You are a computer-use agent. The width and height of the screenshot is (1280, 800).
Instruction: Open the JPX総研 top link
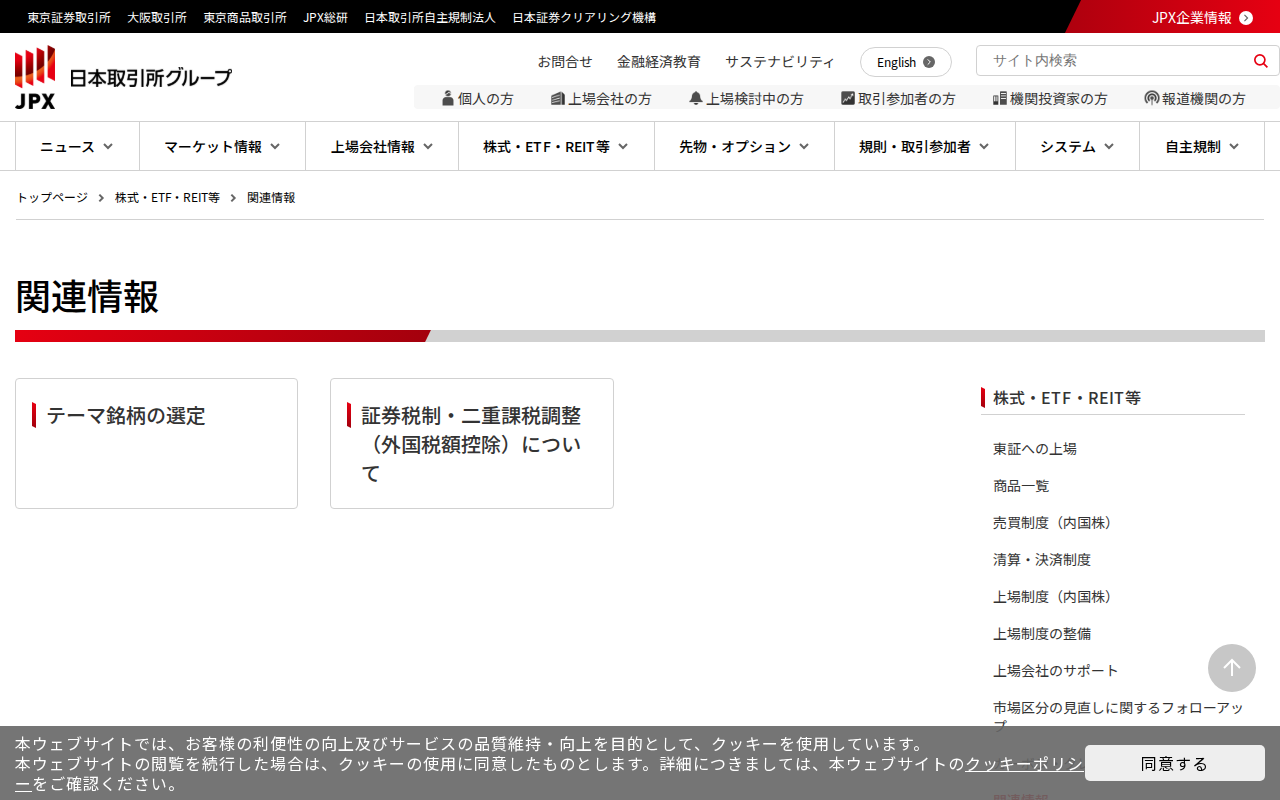pyautogui.click(x=326, y=17)
